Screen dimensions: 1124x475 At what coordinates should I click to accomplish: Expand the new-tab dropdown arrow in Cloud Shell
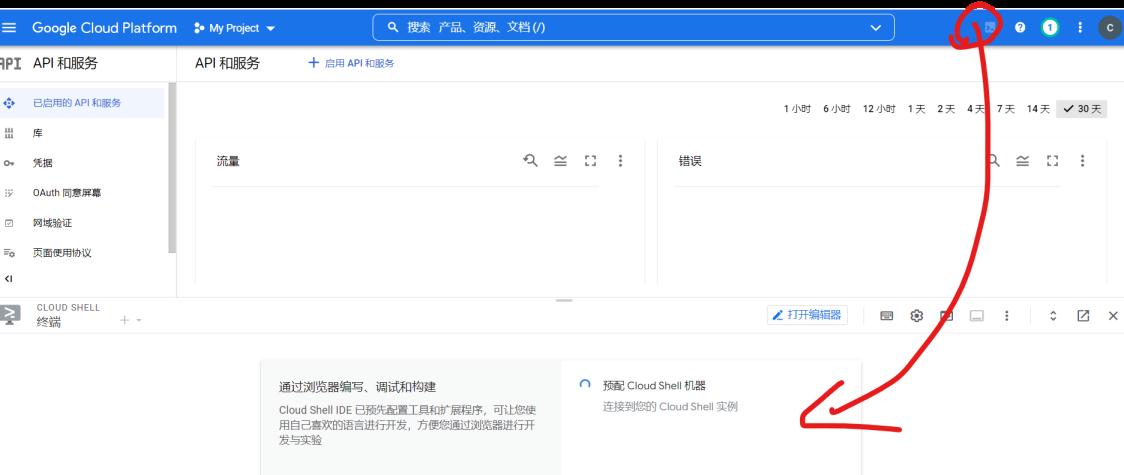coord(138,320)
